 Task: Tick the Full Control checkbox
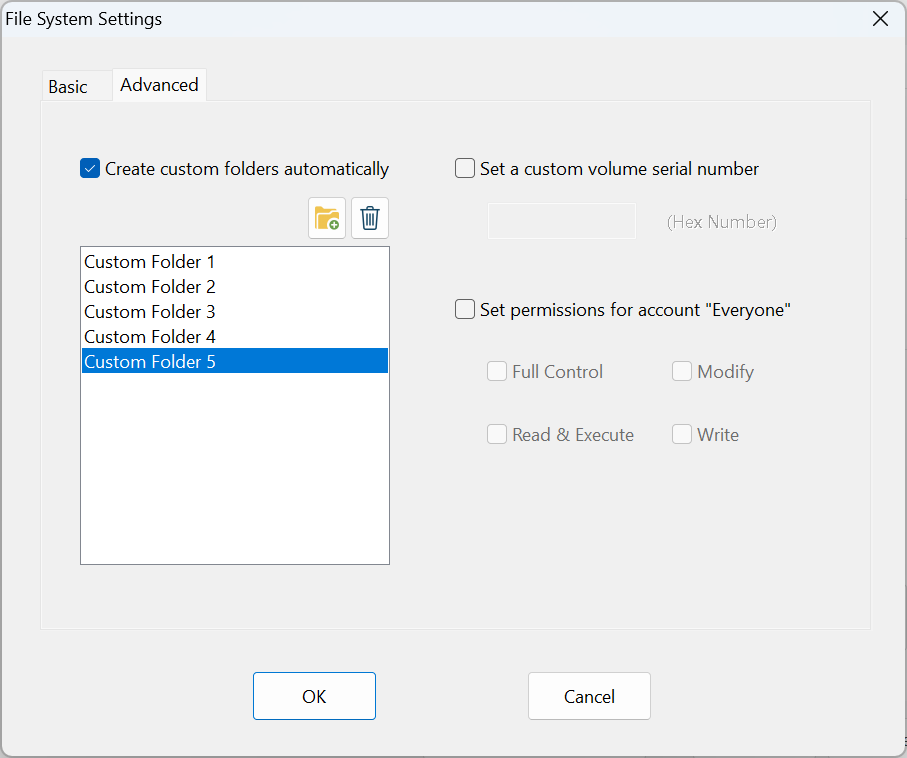(497, 371)
